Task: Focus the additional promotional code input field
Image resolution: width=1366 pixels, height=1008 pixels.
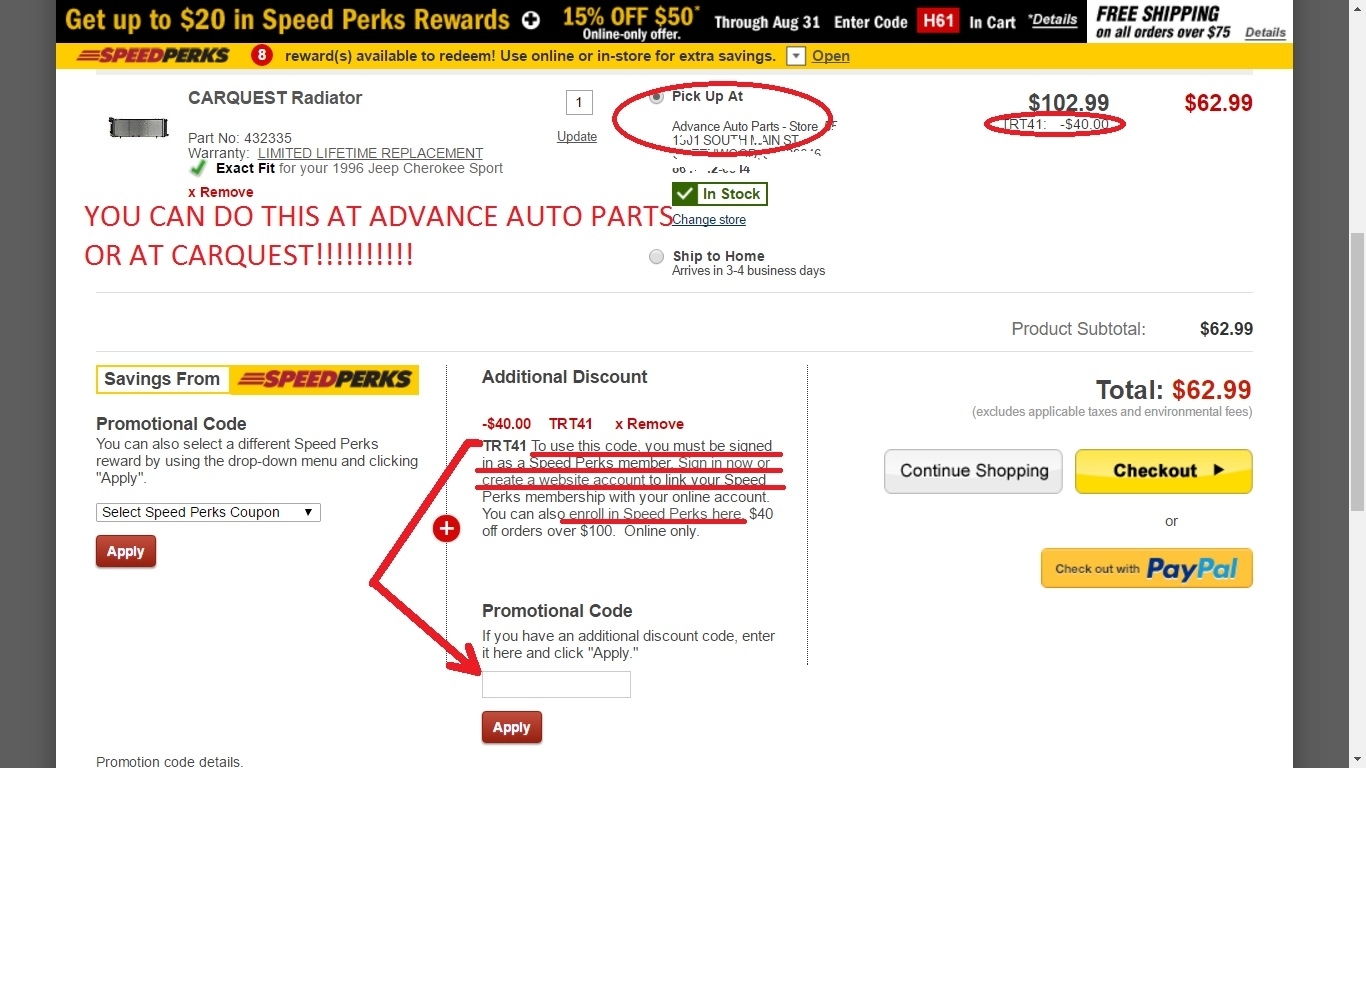Action: (556, 685)
